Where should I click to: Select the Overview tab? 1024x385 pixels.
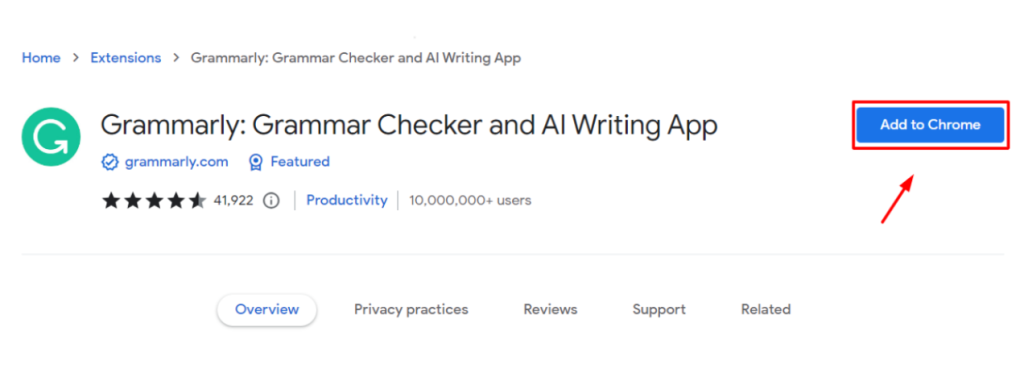[267, 309]
